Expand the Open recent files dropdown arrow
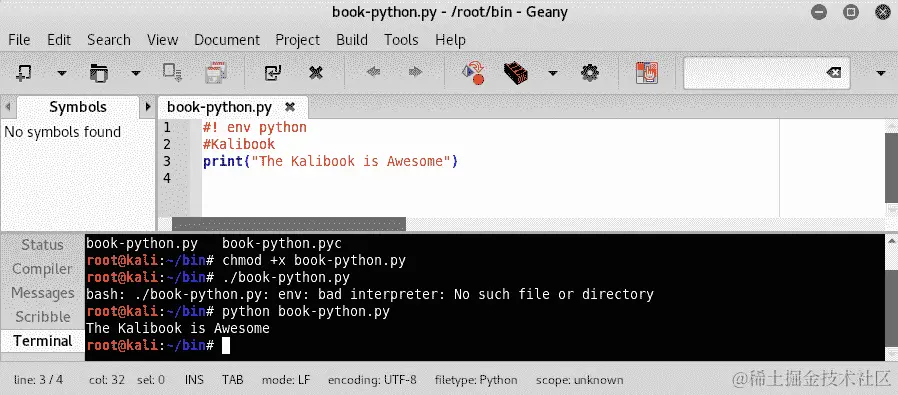Image resolution: width=898 pixels, height=395 pixels. pyautogui.click(x=136, y=73)
